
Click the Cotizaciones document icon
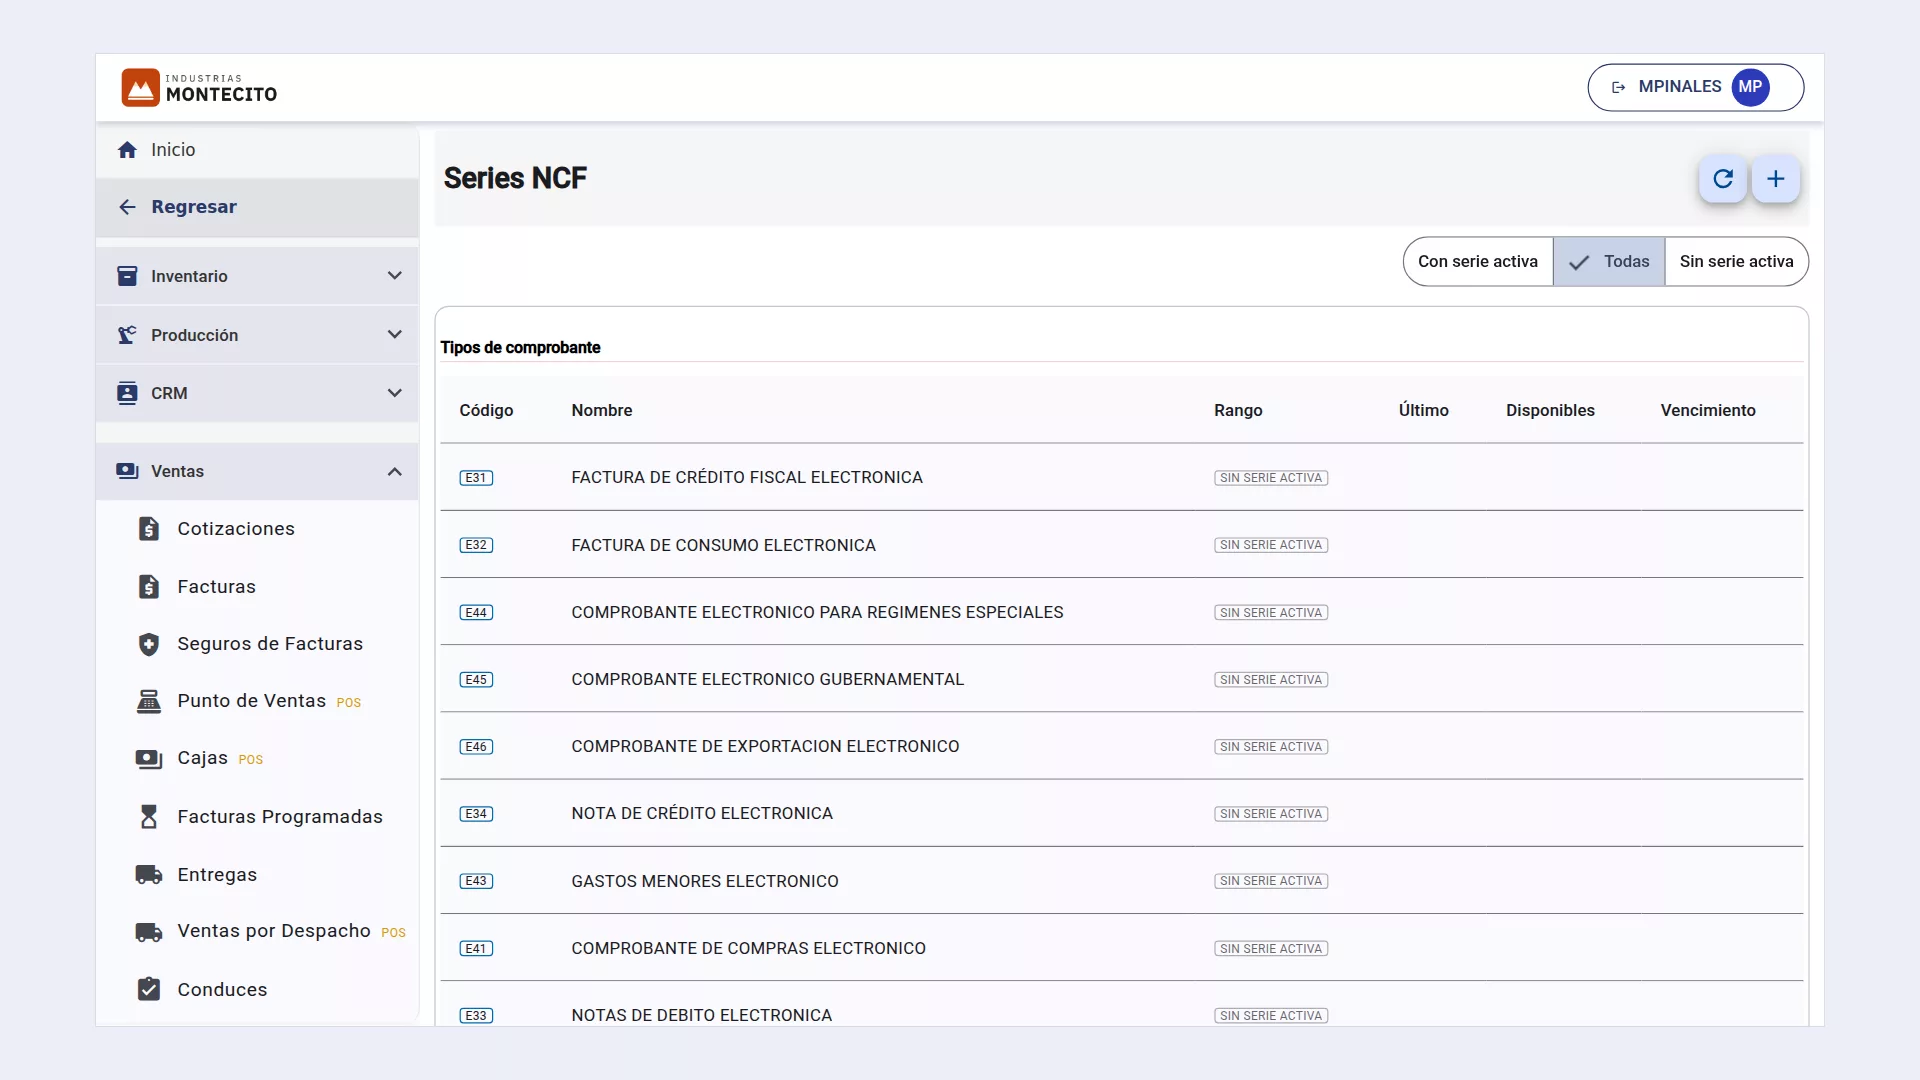pos(149,529)
